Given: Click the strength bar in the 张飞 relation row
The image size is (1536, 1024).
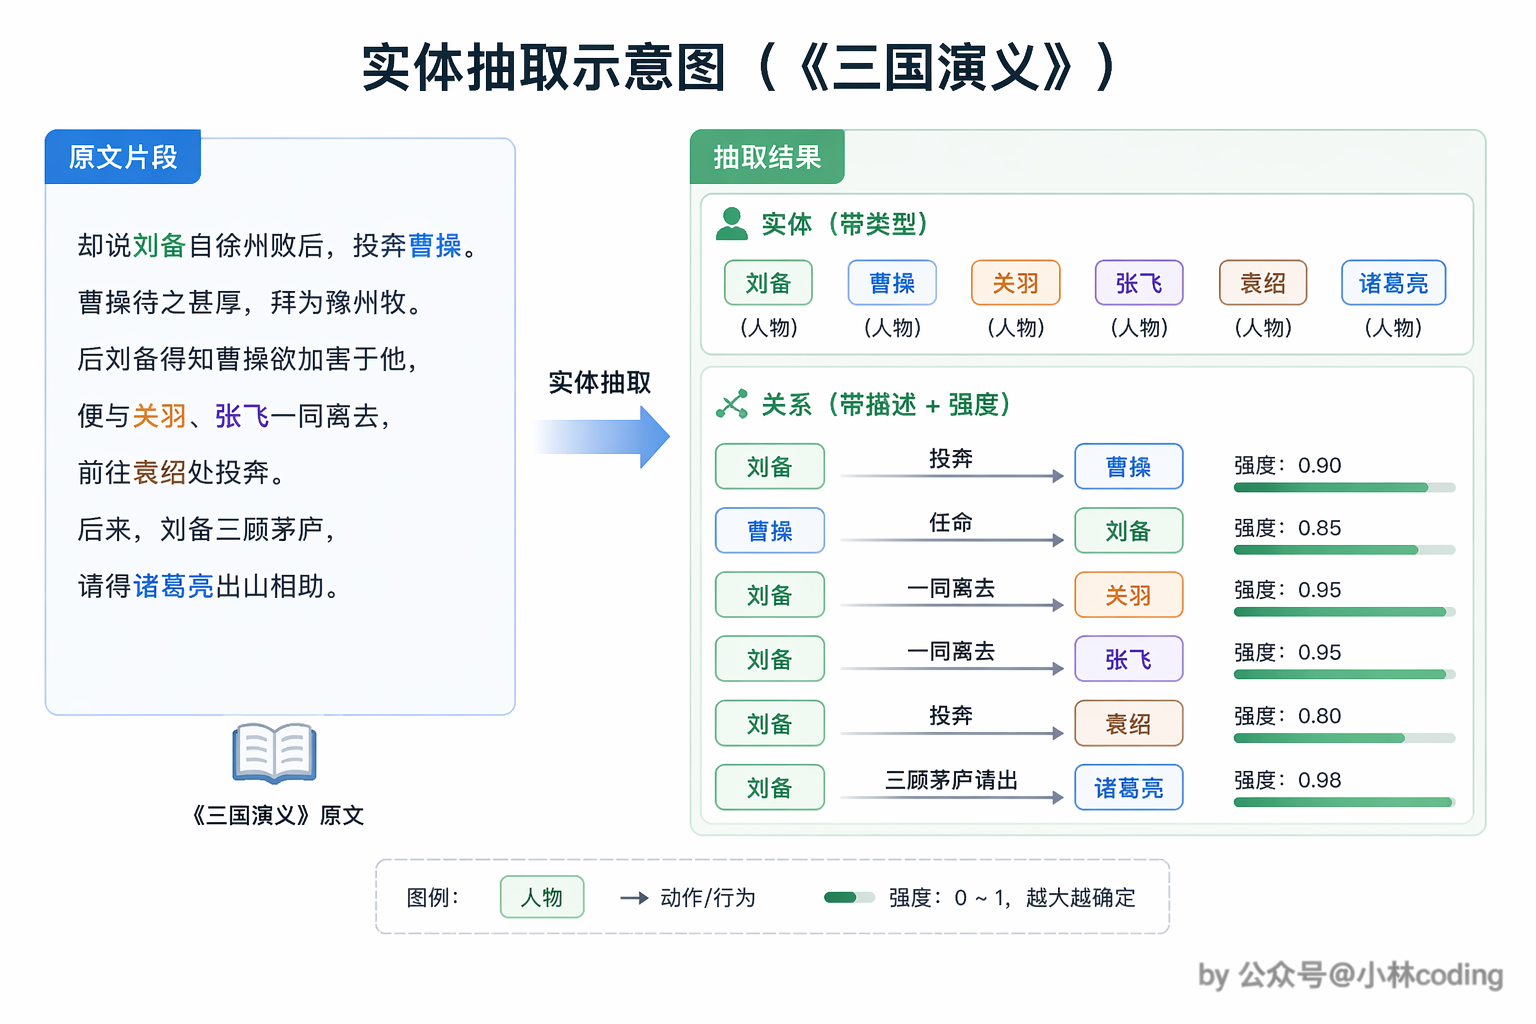Looking at the screenshot, I should click(x=1345, y=674).
